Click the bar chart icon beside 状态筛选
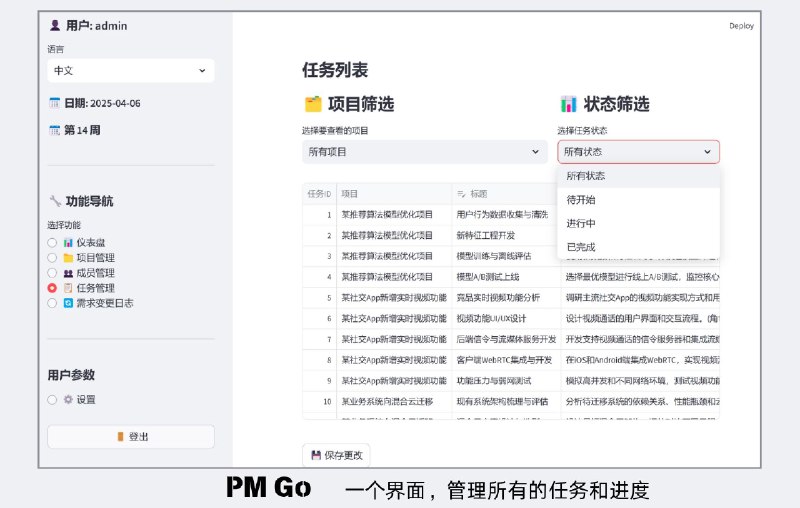 pyautogui.click(x=568, y=104)
